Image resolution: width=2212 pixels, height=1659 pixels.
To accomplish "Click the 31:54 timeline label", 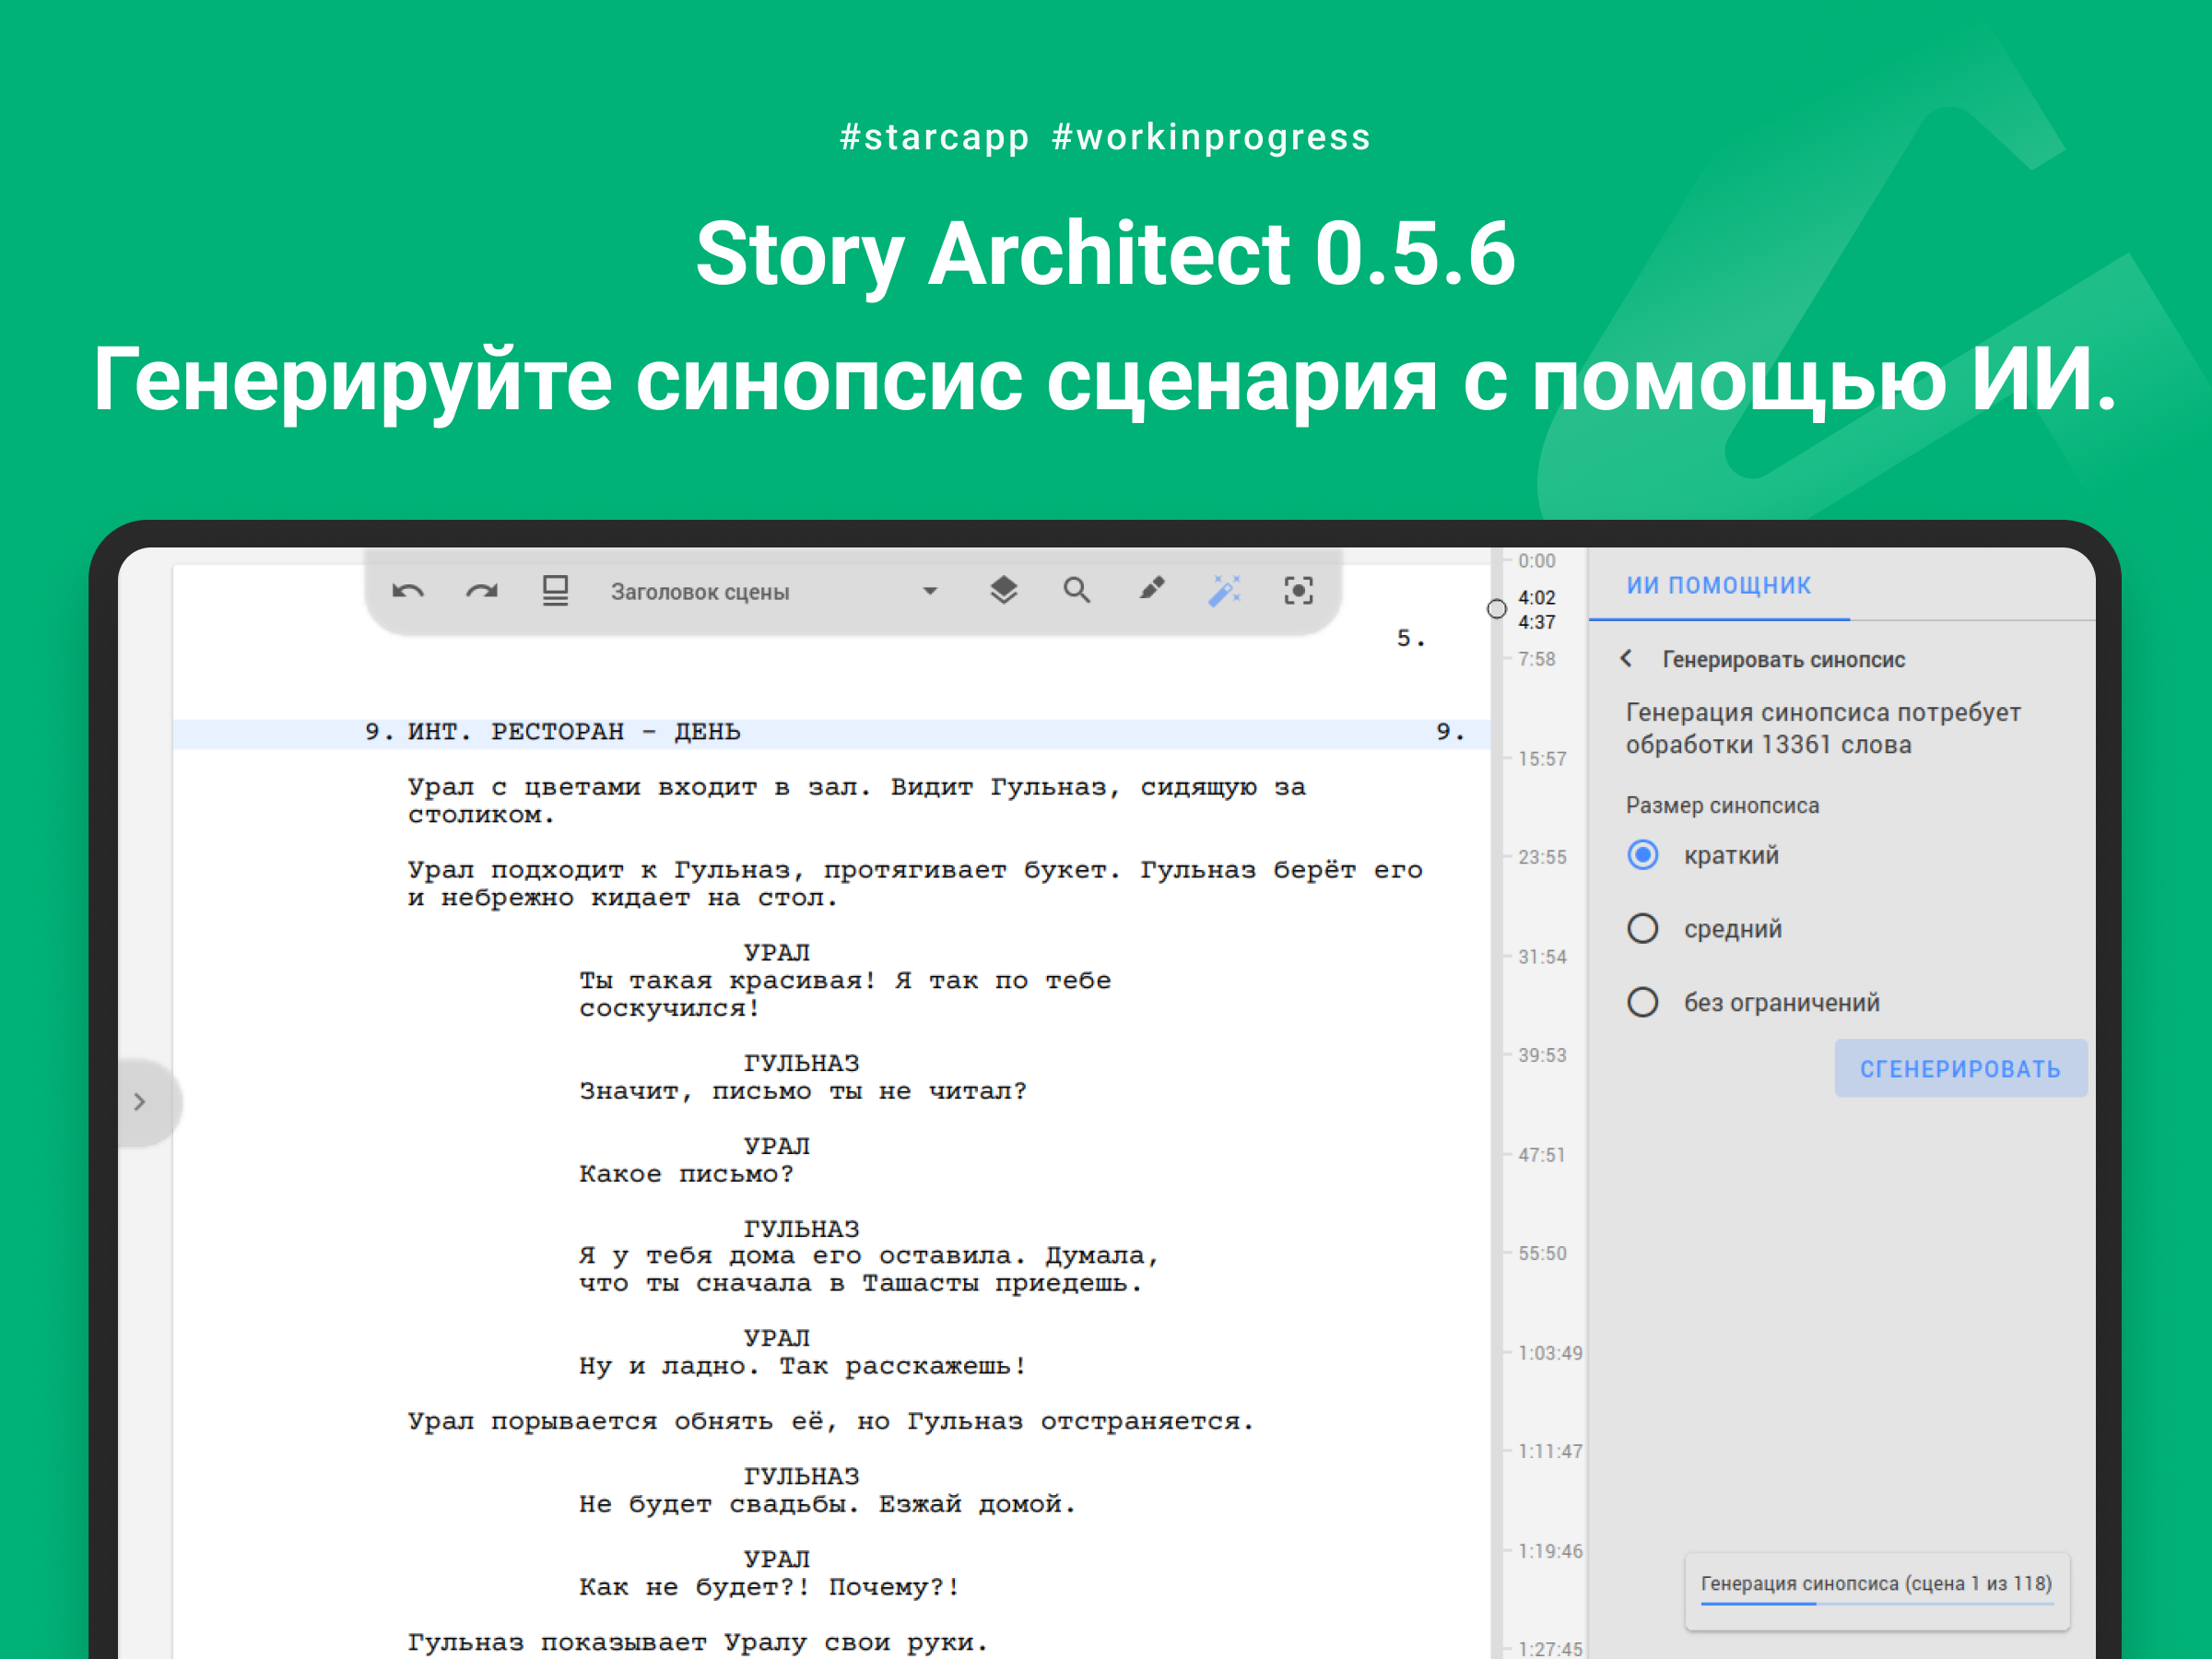I will 1542,957.
